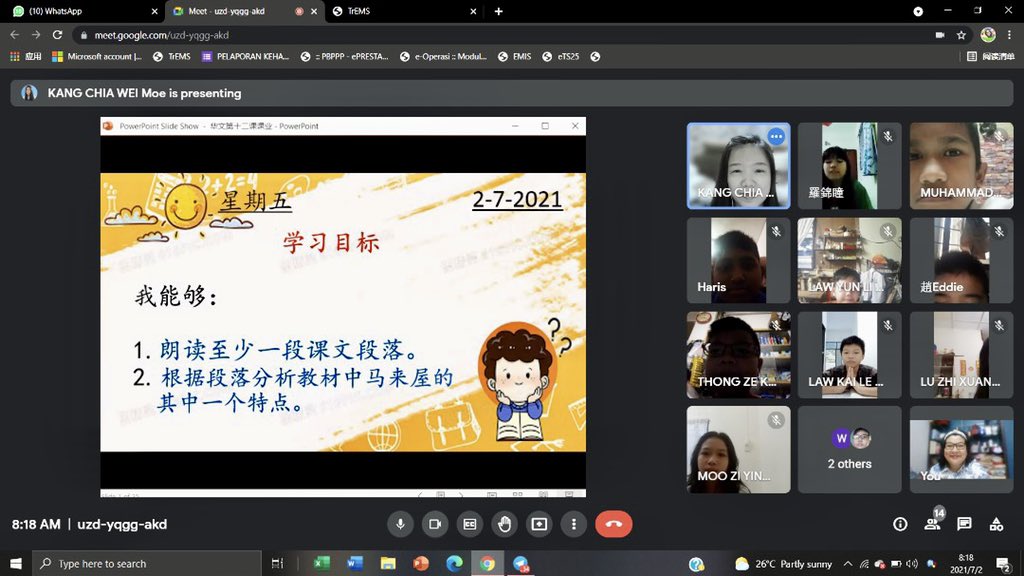Bookmark this page with star icon
The height and width of the screenshot is (576, 1024).
coord(961,35)
